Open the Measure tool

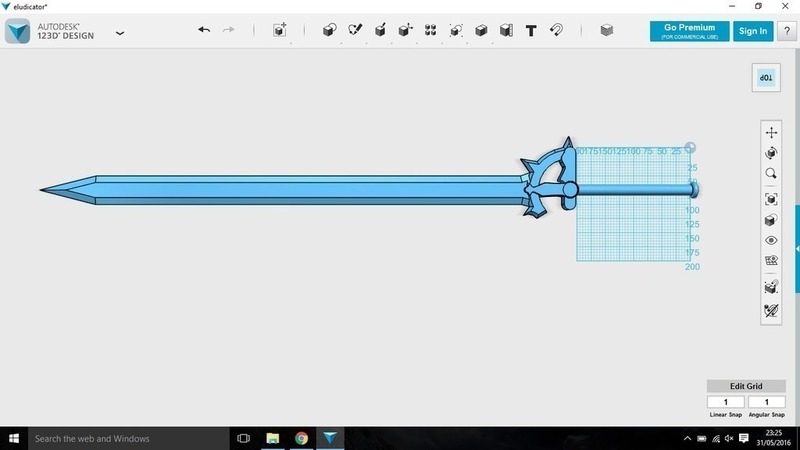coord(506,30)
